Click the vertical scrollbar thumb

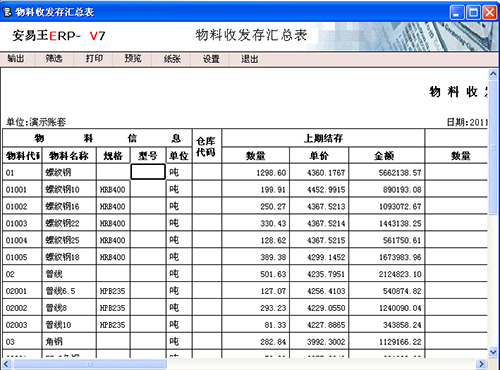(x=493, y=147)
